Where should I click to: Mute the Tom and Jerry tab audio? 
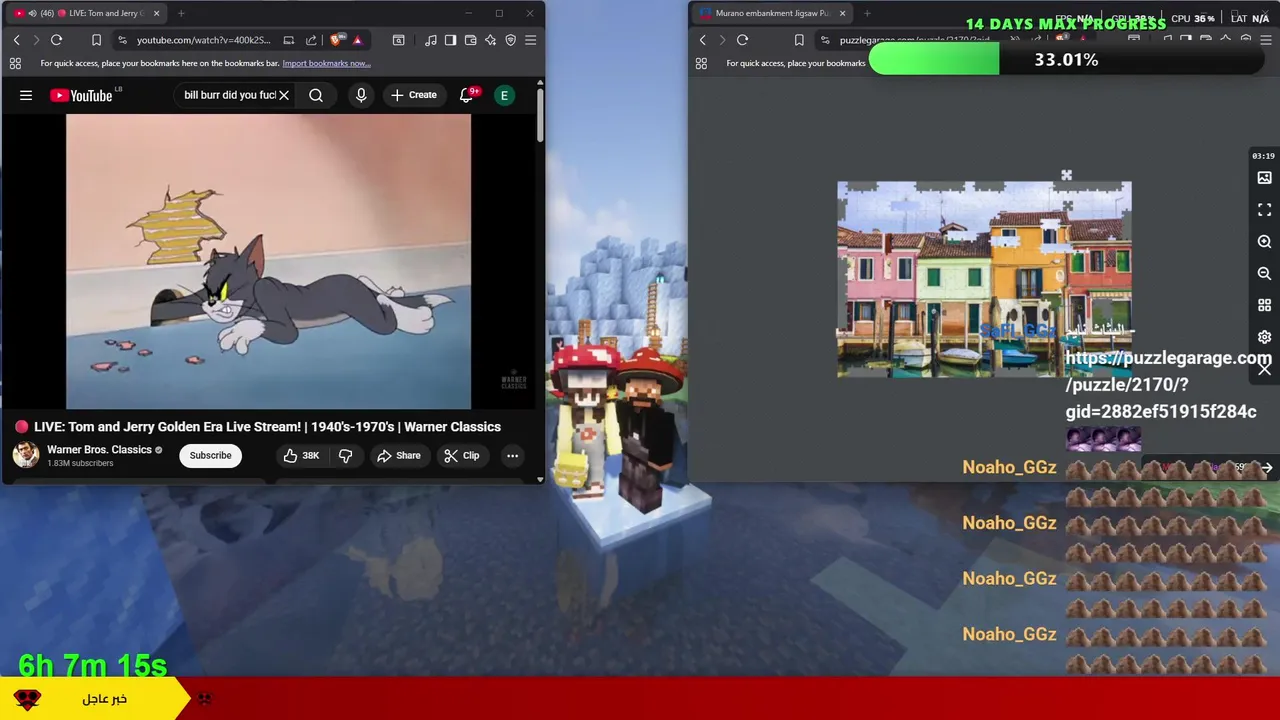[32, 13]
